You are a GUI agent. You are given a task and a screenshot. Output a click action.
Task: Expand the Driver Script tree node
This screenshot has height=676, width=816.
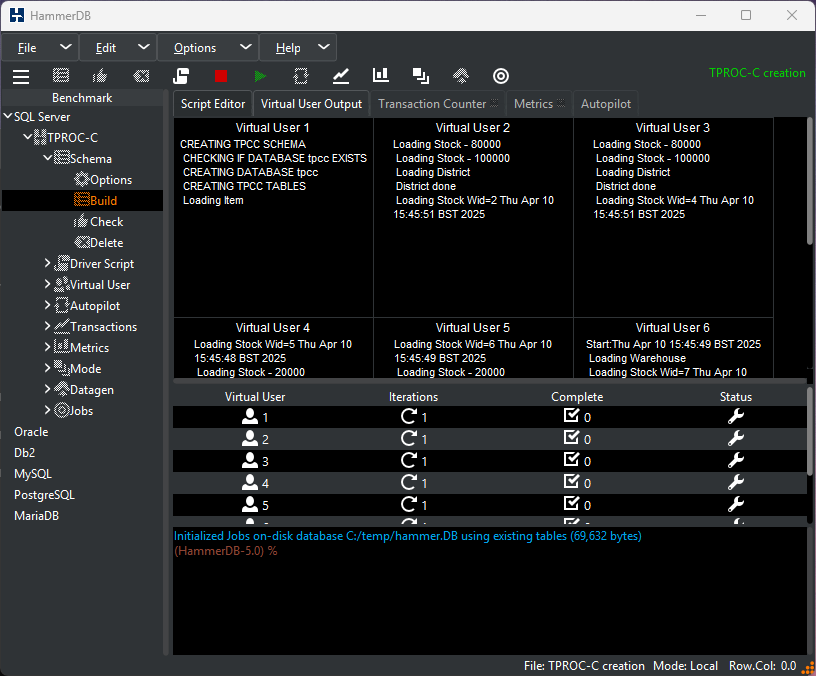(x=47, y=263)
